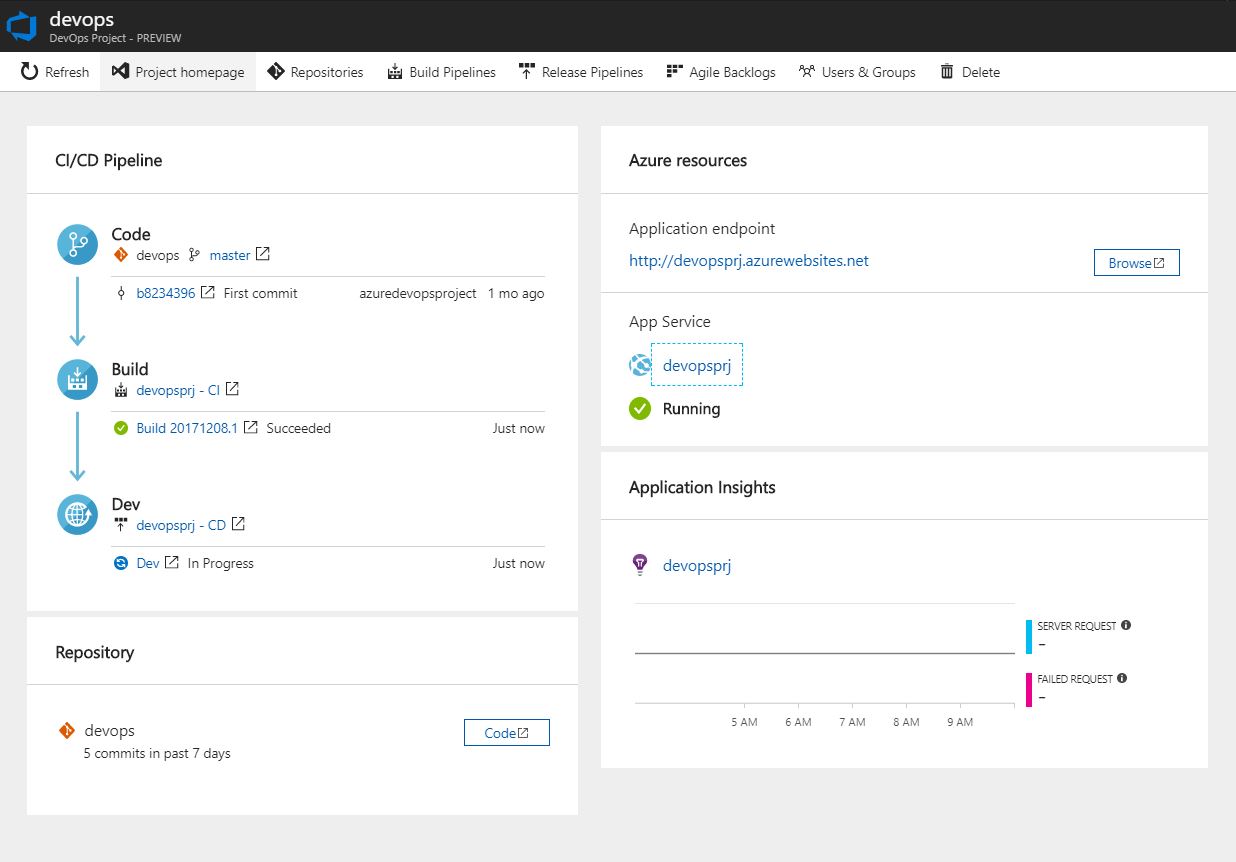Click info icon next to FAILED REQUEST
The image size is (1236, 862).
pos(1122,678)
